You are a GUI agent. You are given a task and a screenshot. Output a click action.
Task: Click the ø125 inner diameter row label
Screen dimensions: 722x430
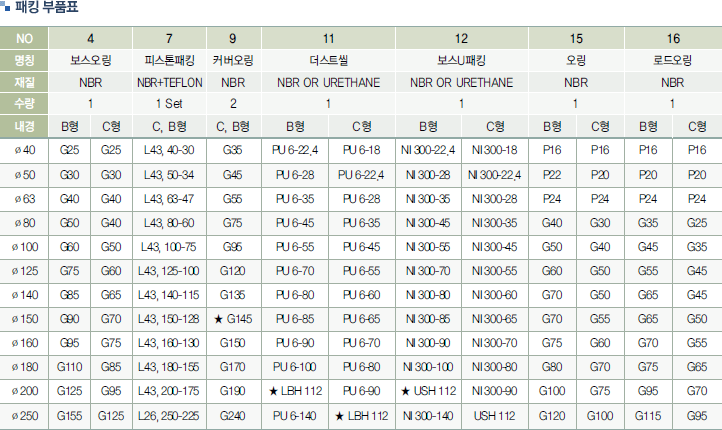click(x=24, y=271)
